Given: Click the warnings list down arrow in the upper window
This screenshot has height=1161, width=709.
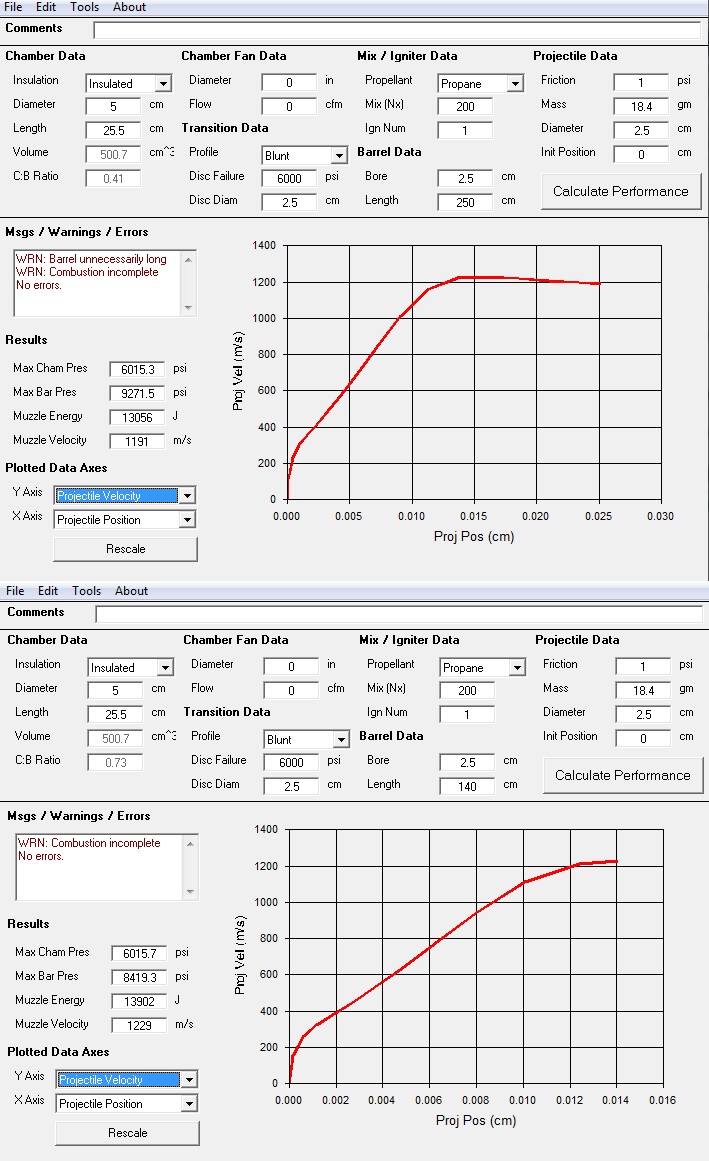Looking at the screenshot, I should tap(190, 308).
